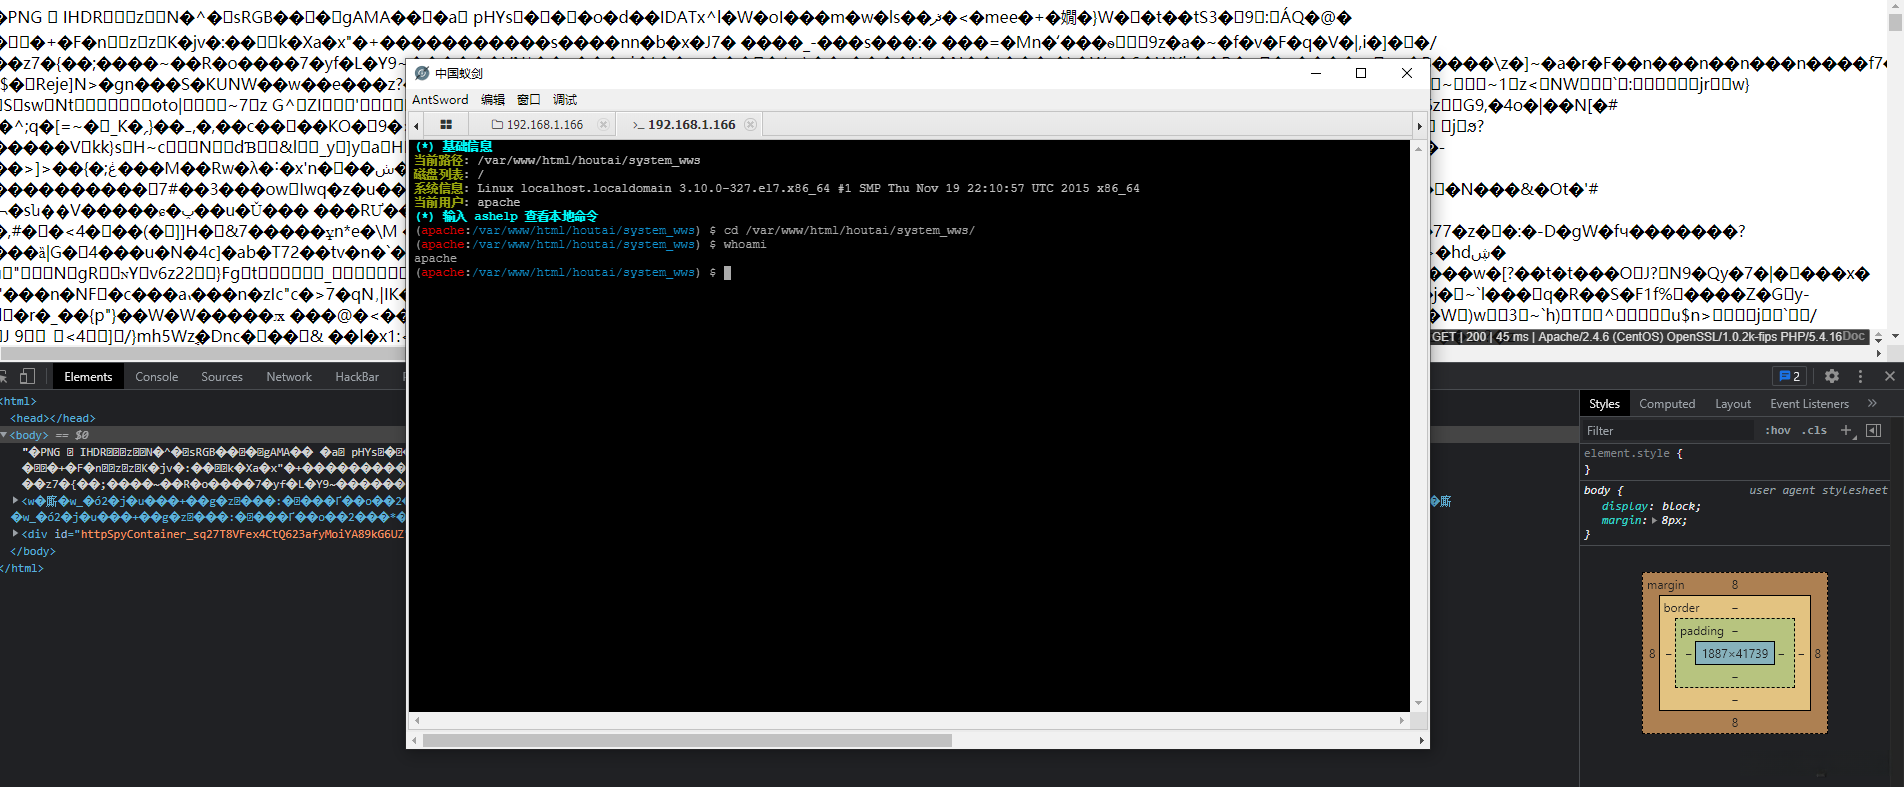Screen dimensions: 1904x787
Task: Maximize the 中国蚁剑 window
Action: click(x=1361, y=73)
